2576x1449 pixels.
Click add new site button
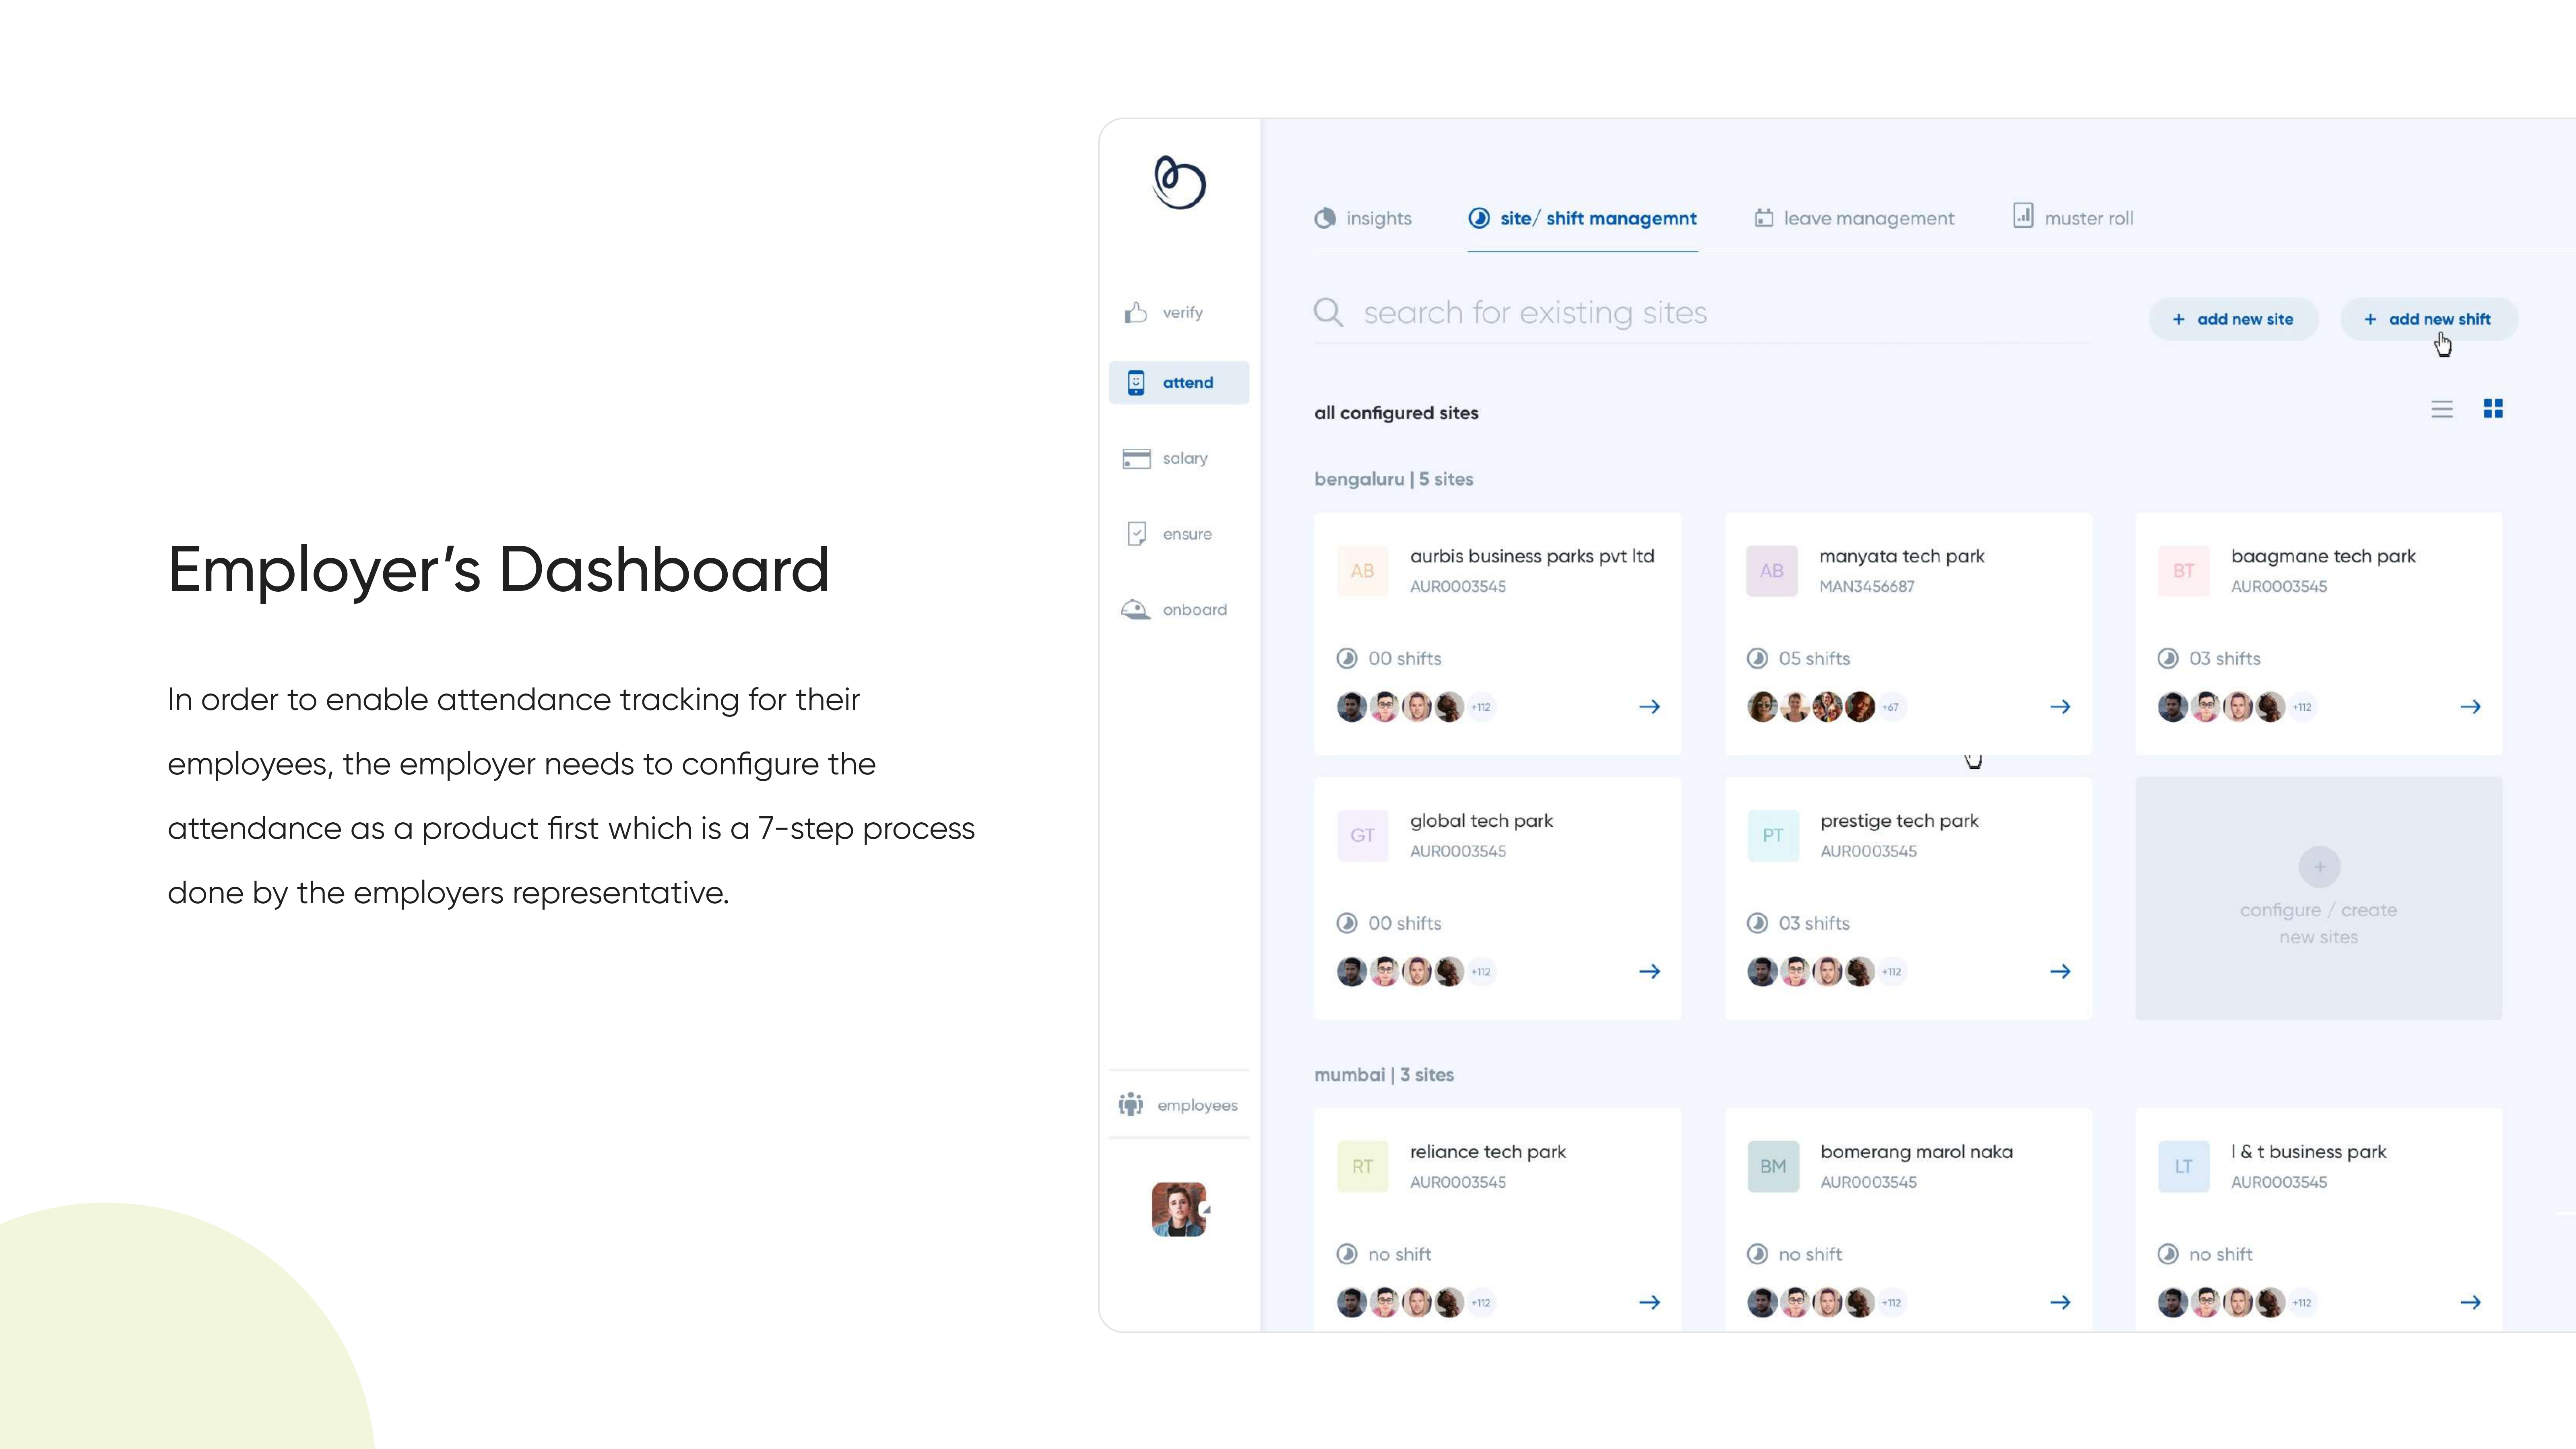point(2233,319)
